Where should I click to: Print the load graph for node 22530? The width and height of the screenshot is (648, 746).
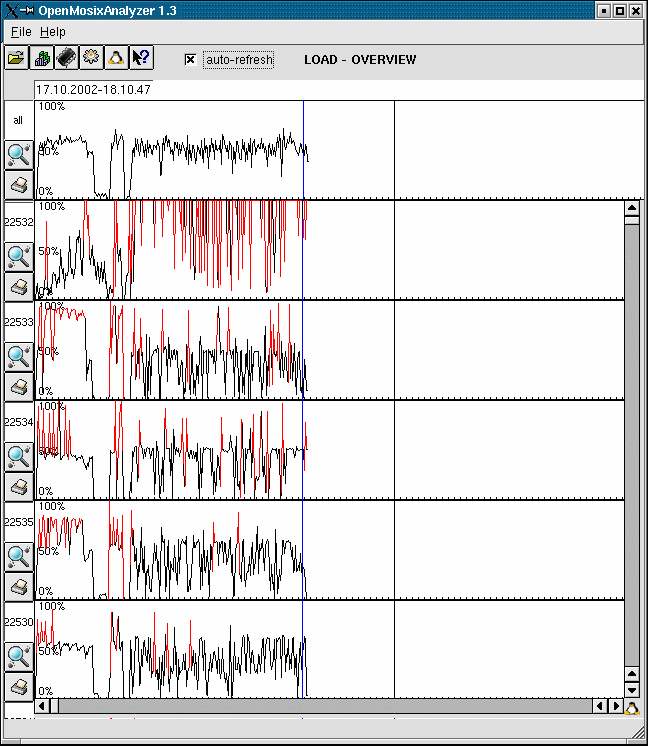(18, 686)
